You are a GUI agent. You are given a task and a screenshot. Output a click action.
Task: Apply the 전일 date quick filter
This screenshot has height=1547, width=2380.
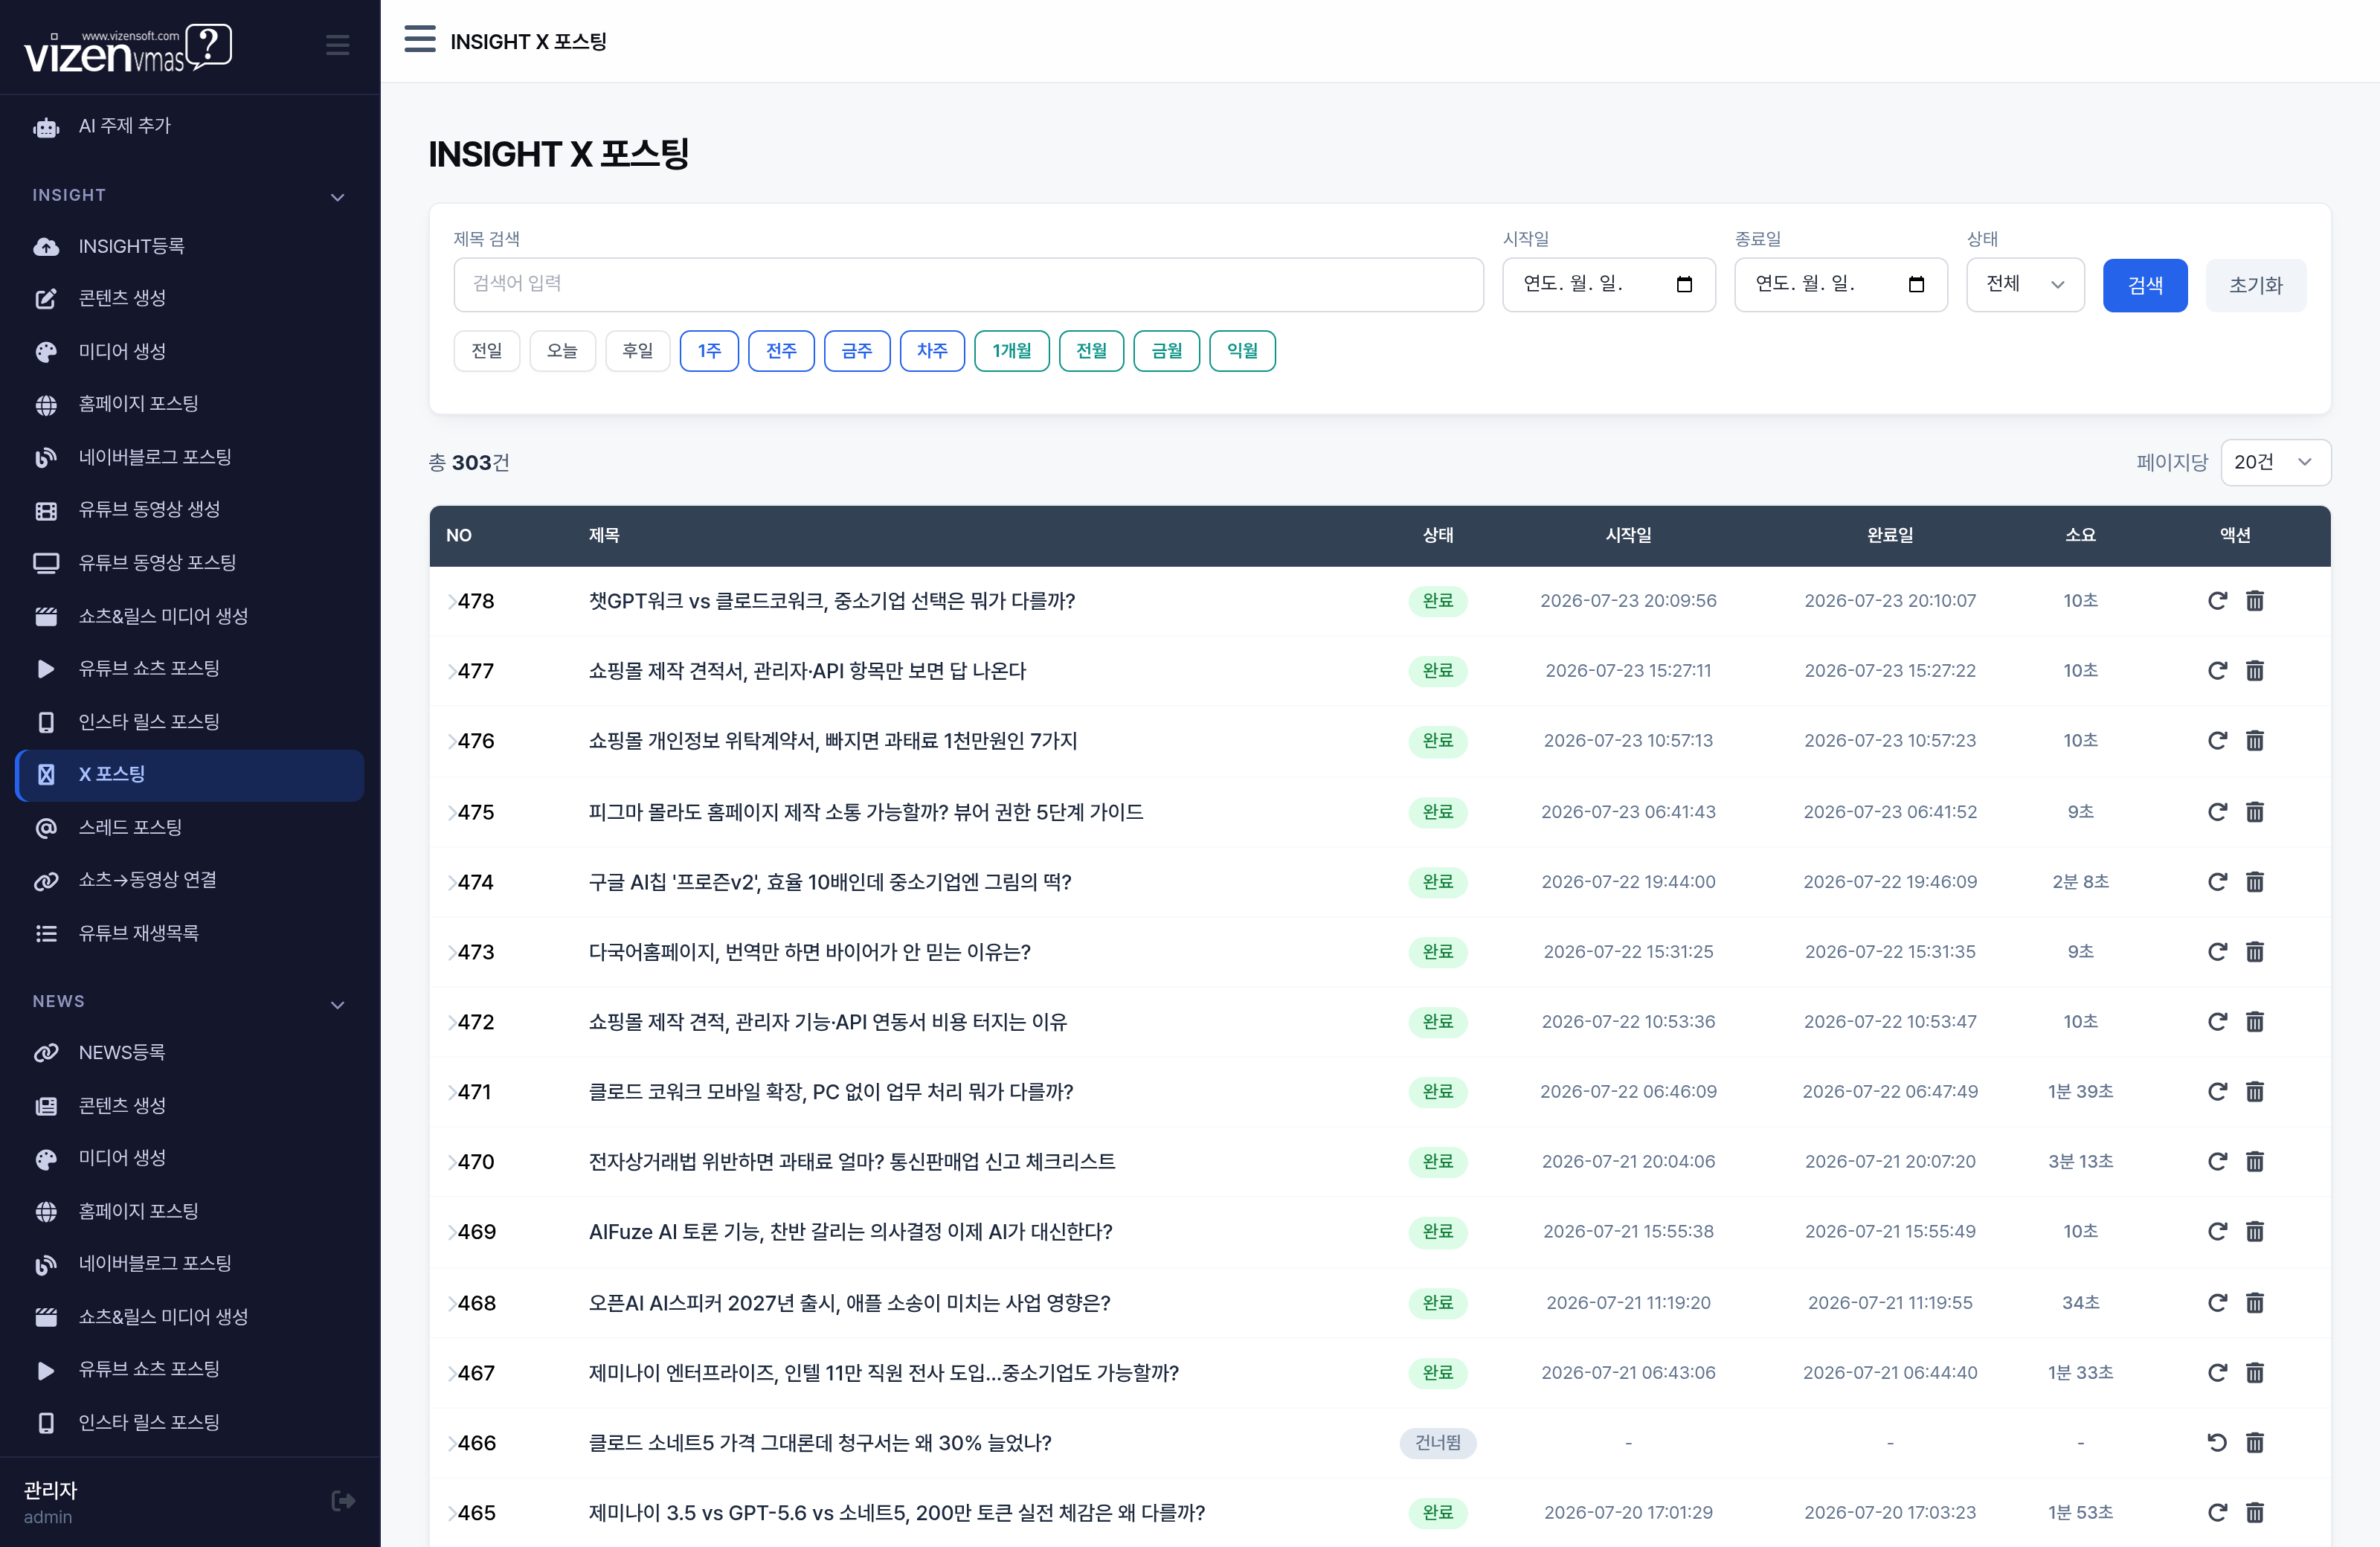click(x=487, y=351)
